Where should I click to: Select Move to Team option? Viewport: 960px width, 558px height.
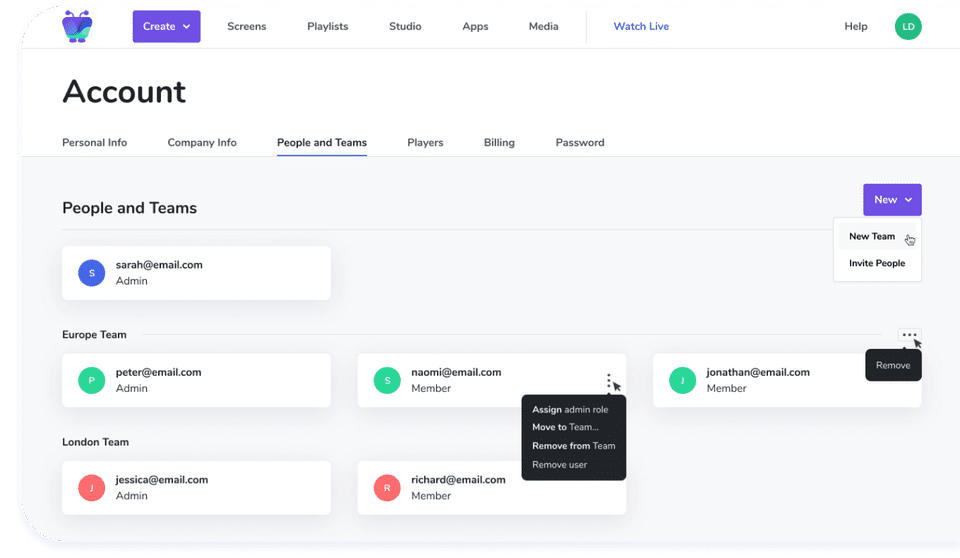(565, 428)
